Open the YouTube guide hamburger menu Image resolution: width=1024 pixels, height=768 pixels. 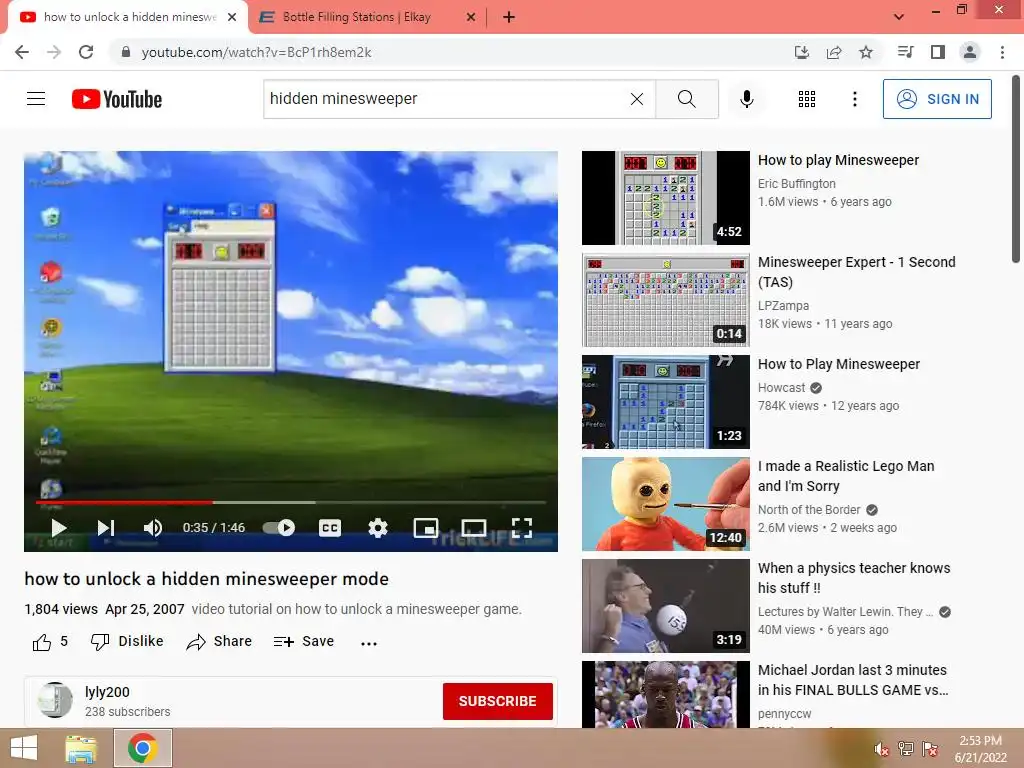(36, 99)
